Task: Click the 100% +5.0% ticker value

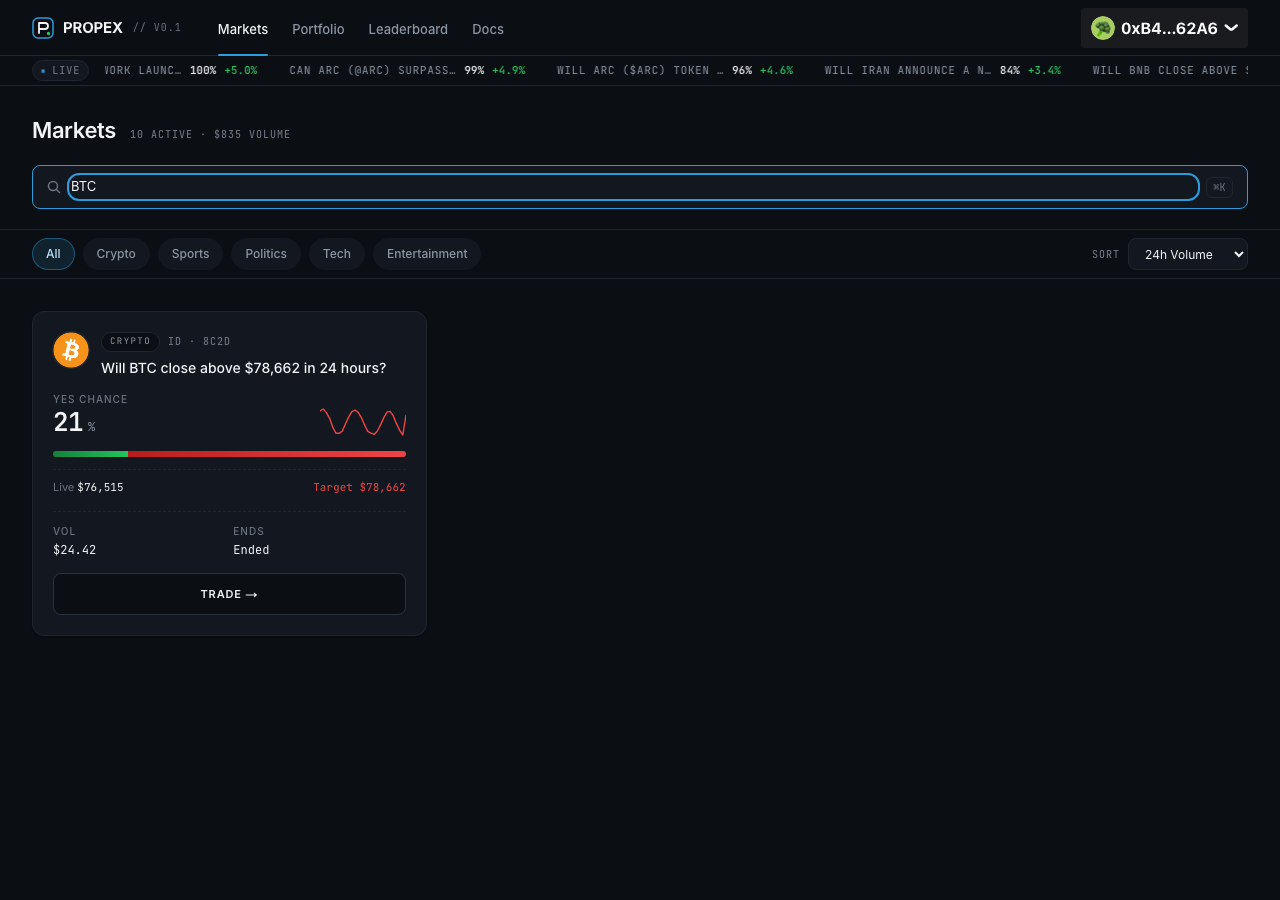Action: coord(223,70)
